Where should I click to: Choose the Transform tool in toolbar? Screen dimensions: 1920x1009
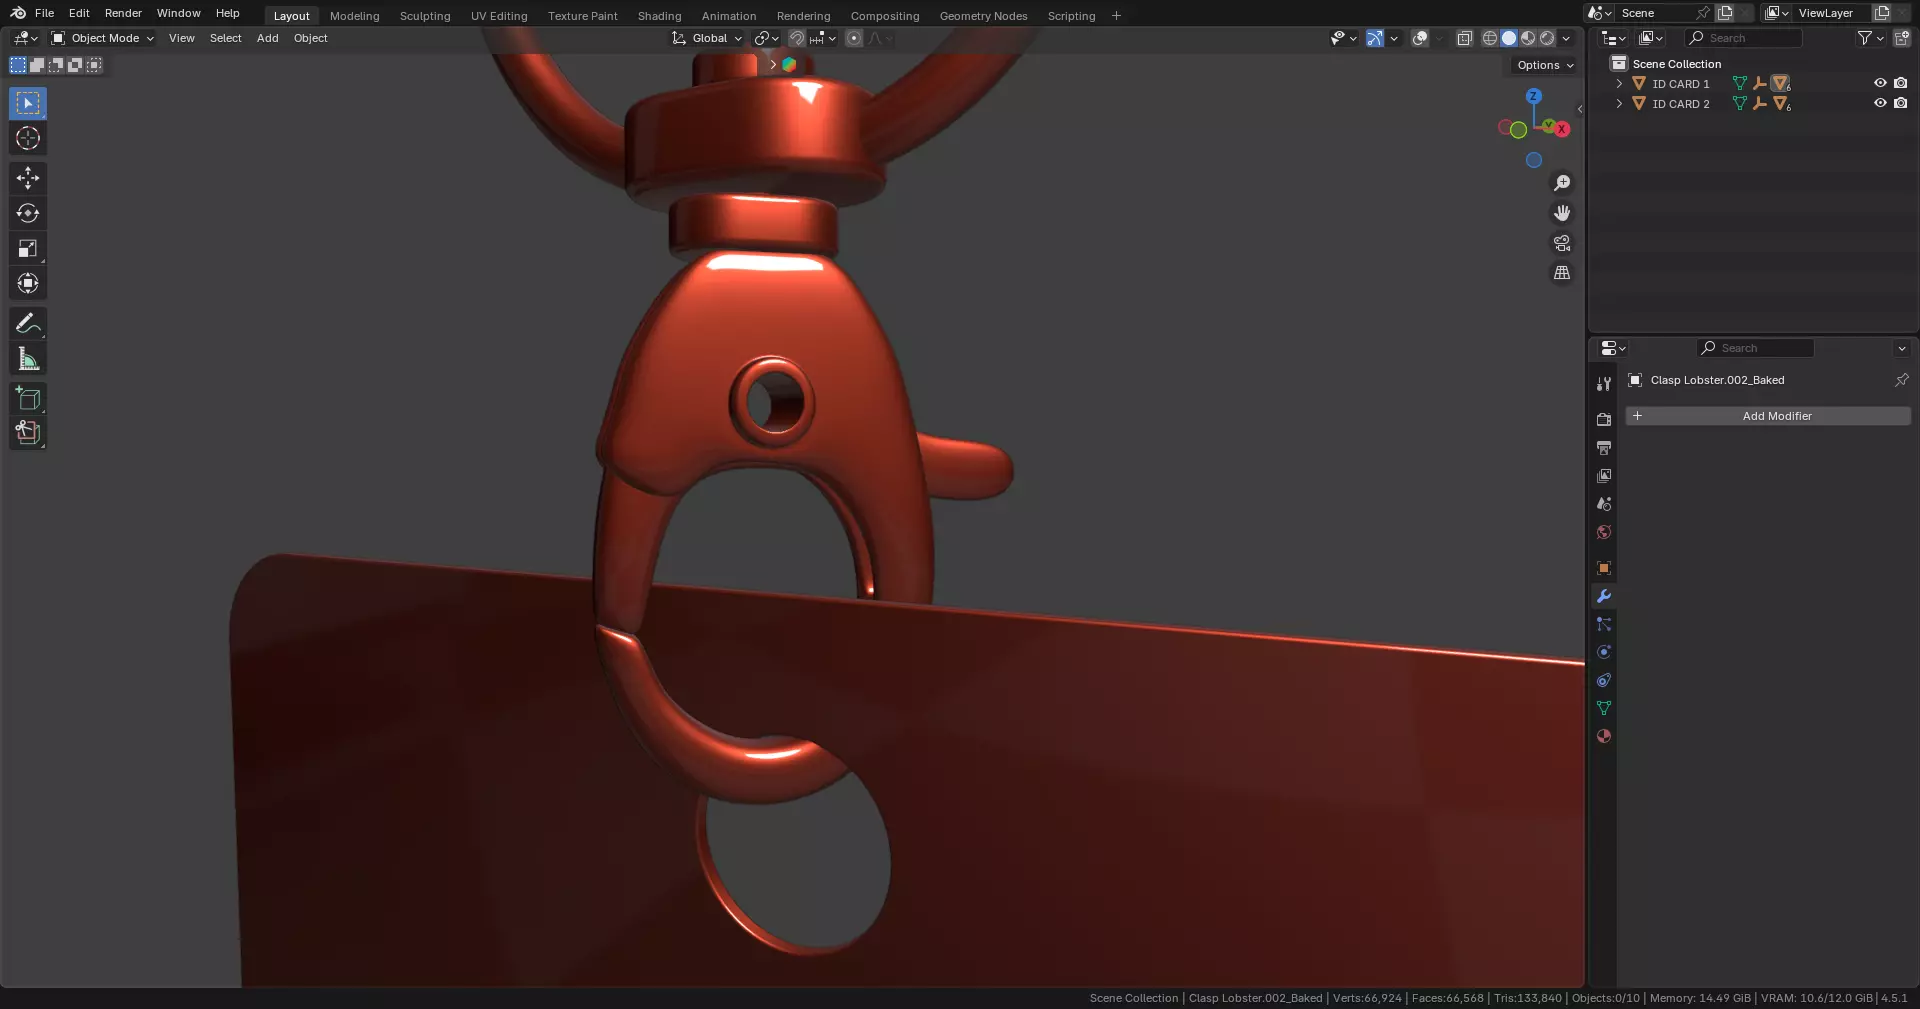[28, 283]
